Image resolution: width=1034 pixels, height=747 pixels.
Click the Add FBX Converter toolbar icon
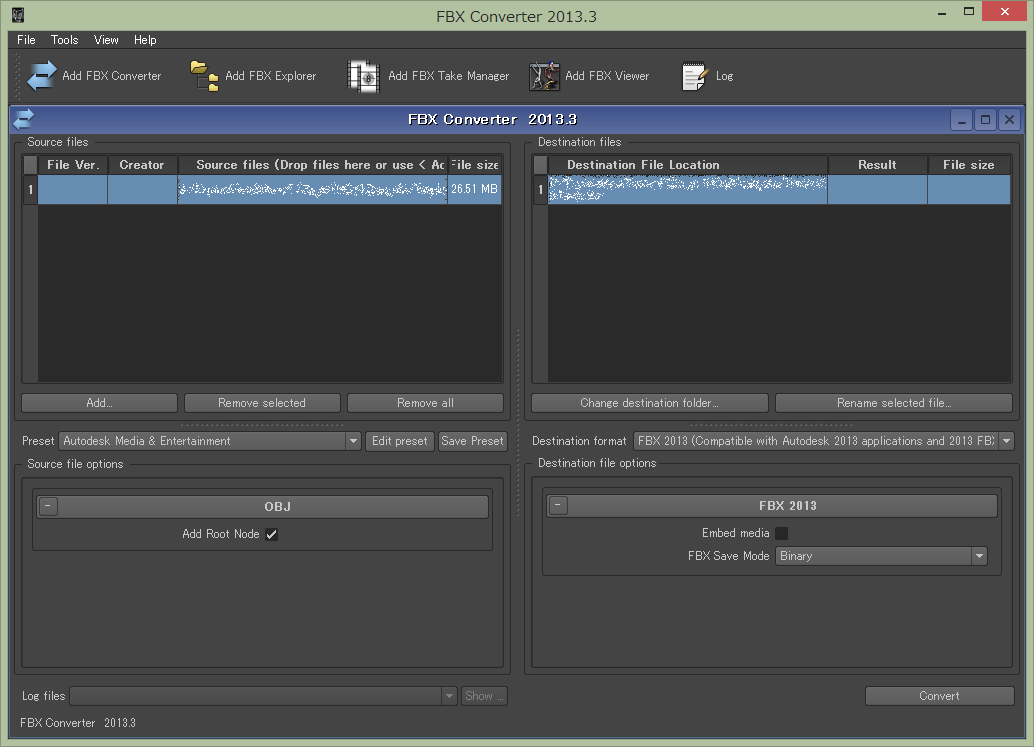click(x=42, y=76)
